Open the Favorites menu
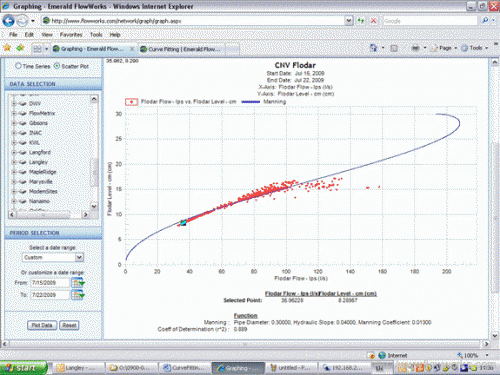500x375 pixels. (71, 35)
